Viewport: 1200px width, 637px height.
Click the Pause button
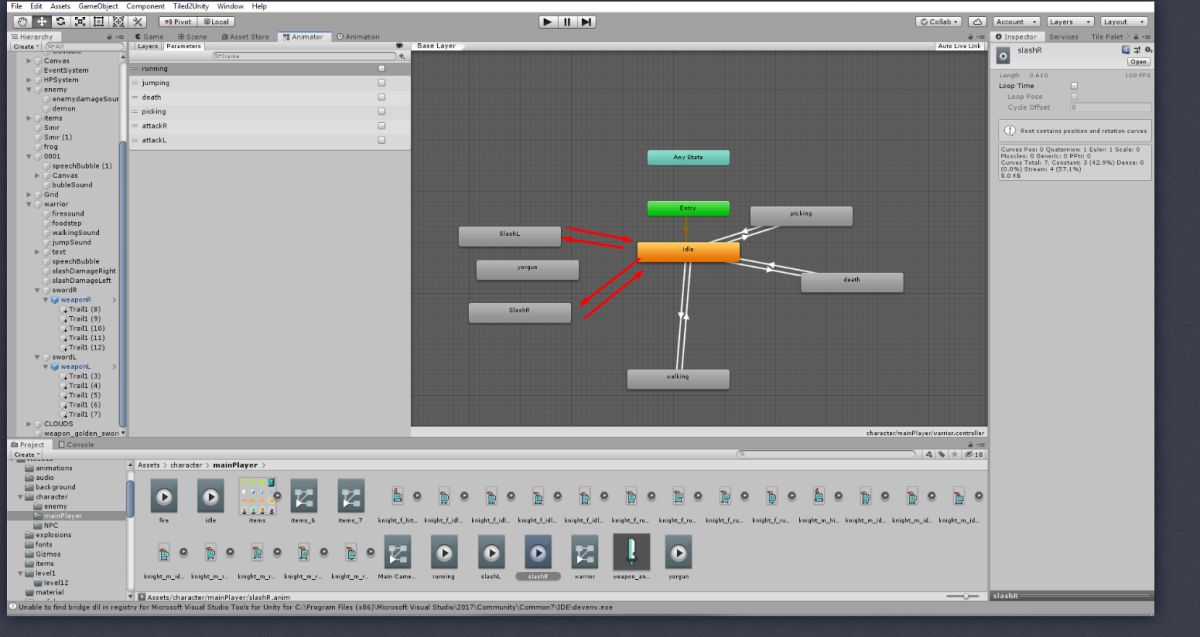tap(568, 21)
